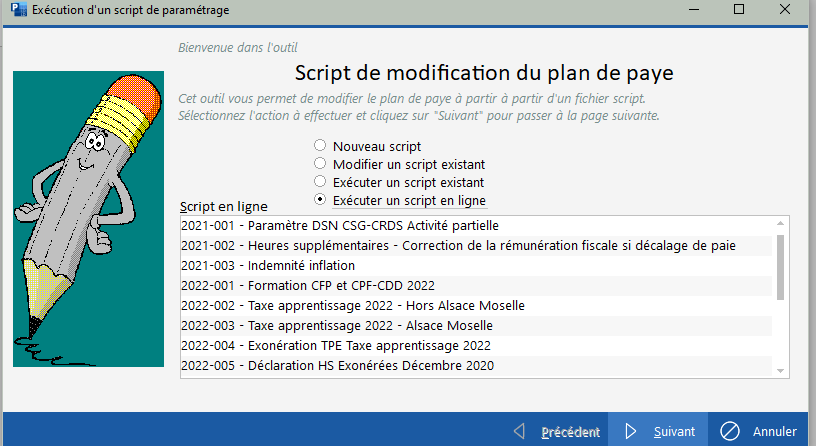The image size is (816, 446).
Task: Click the Précédent left arrow icon
Action: coord(519,431)
